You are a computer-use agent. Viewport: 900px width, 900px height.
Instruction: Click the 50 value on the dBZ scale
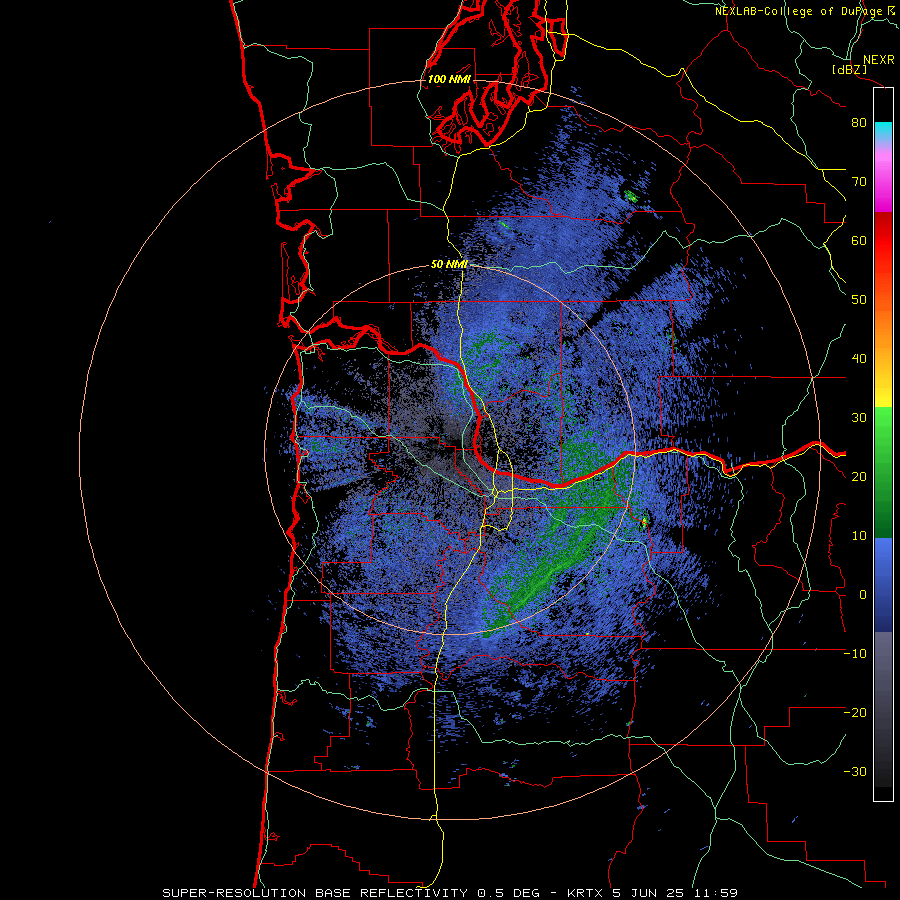point(859,300)
